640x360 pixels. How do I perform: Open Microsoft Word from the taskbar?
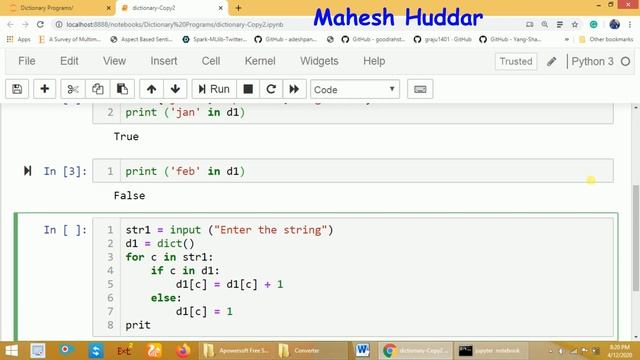coord(362,351)
